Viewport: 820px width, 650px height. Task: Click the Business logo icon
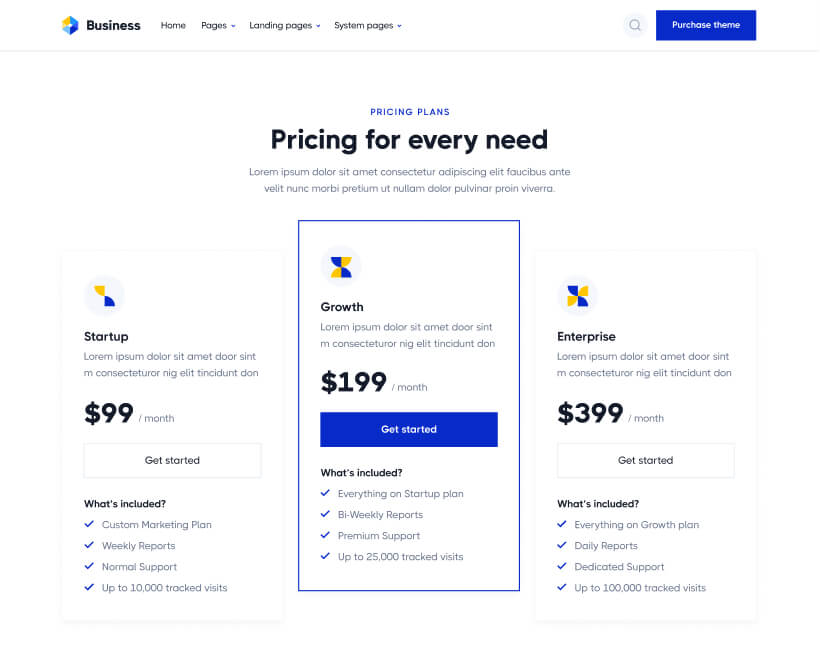point(70,25)
